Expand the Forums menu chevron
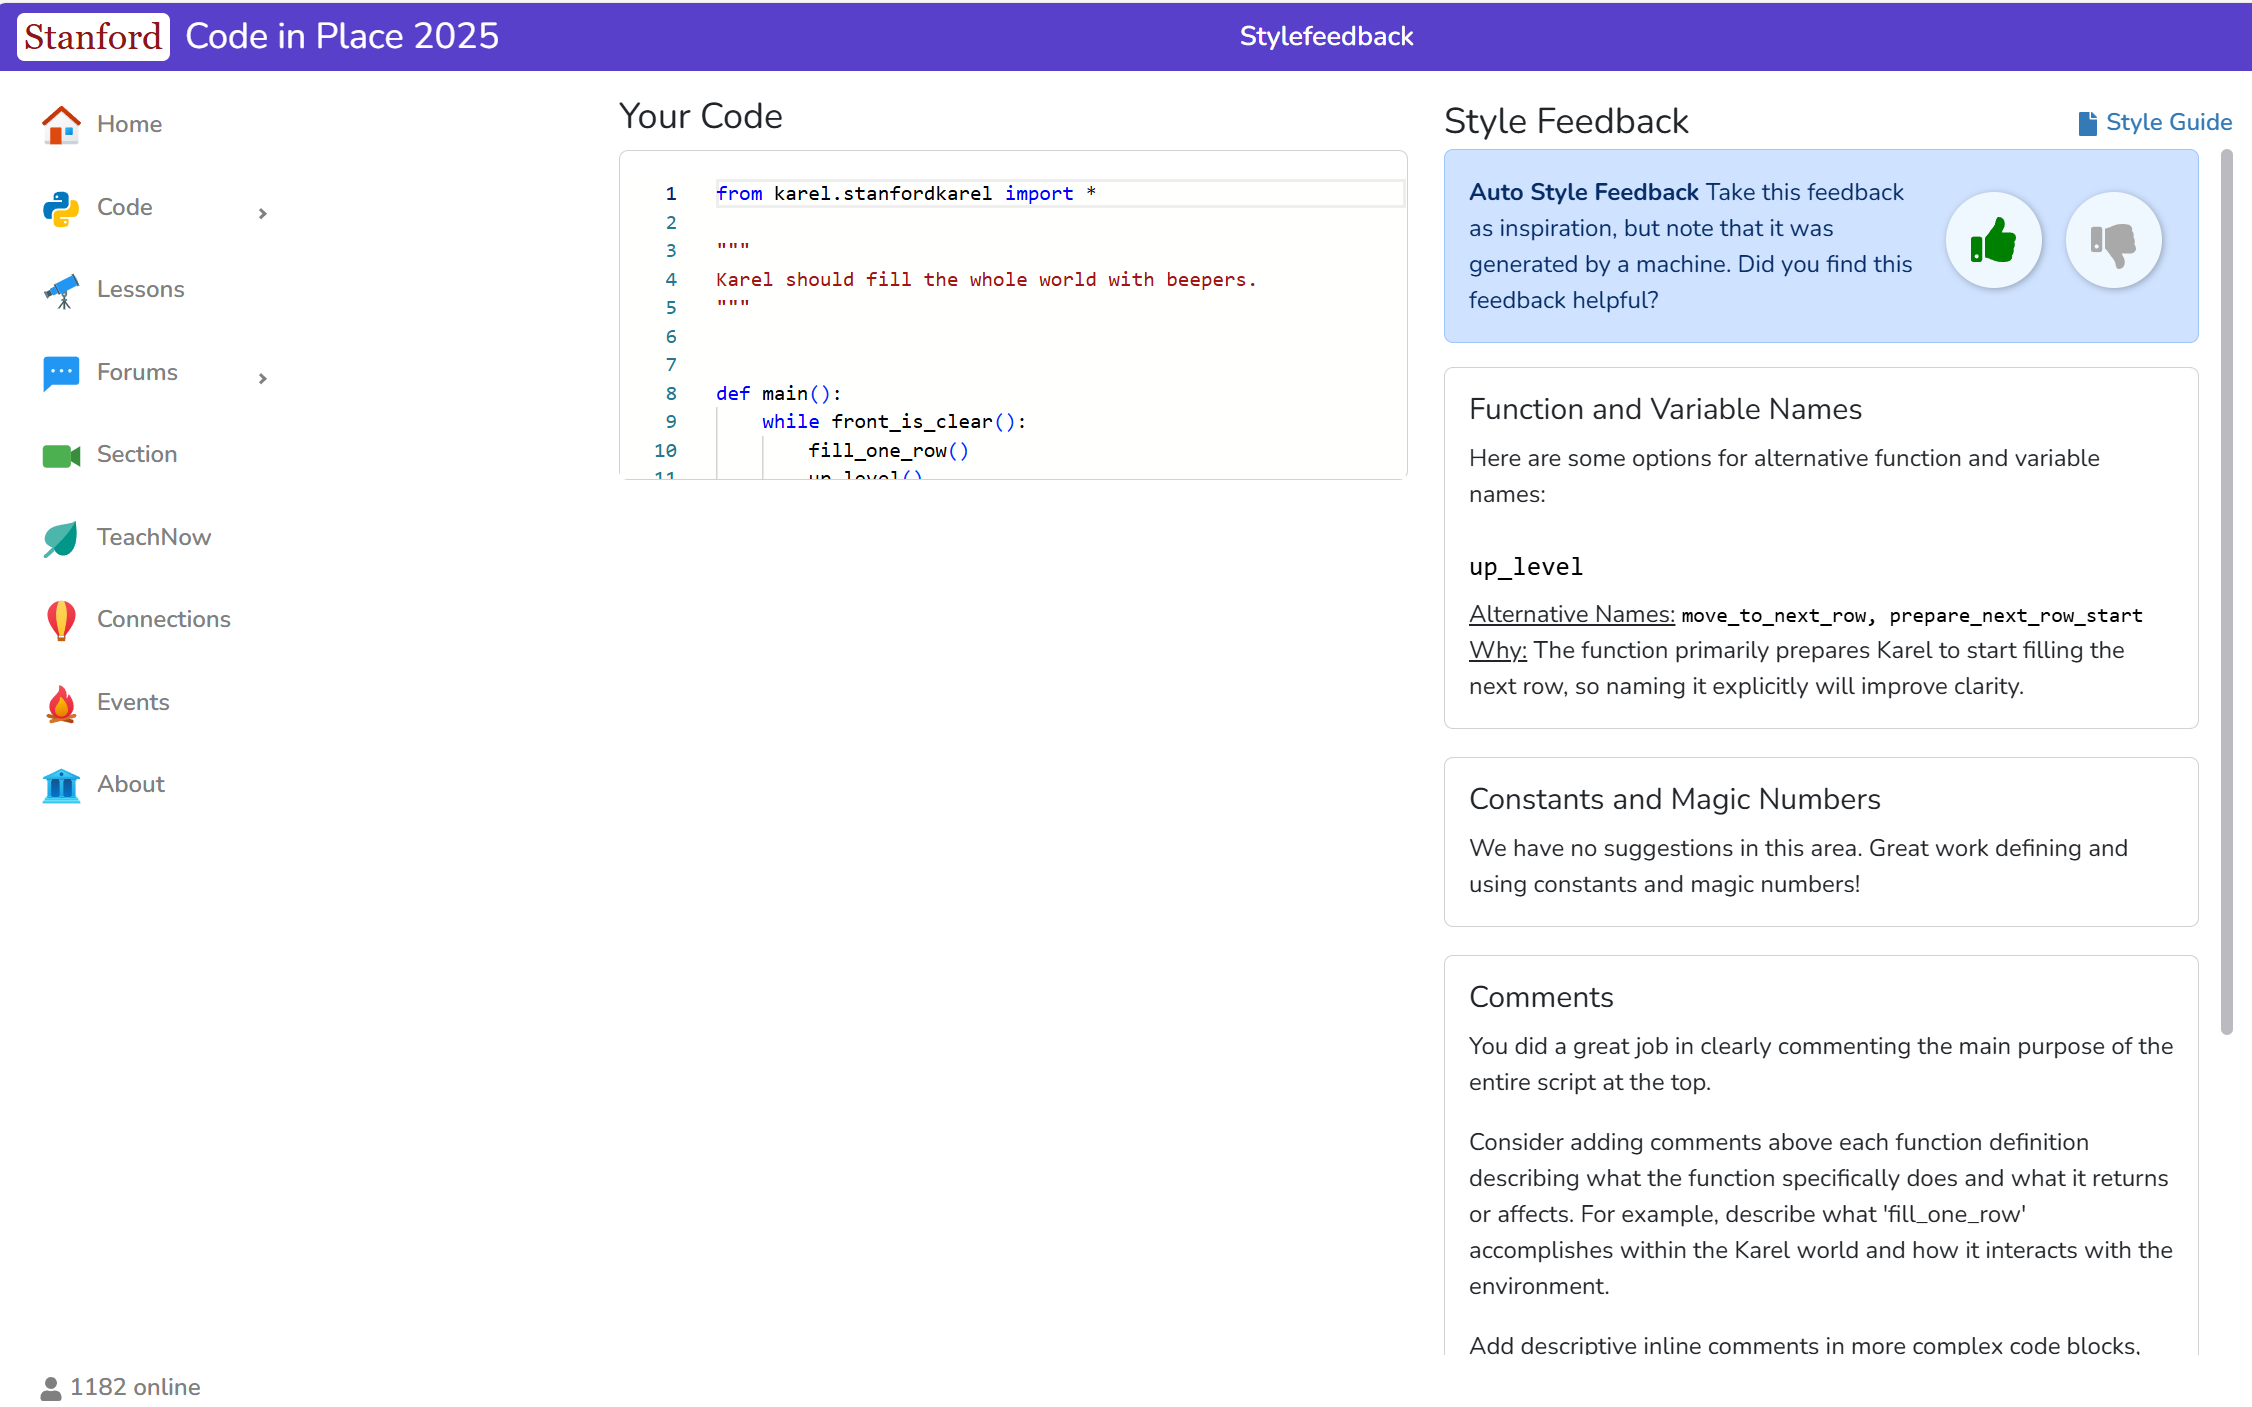This screenshot has height=1407, width=2252. pyautogui.click(x=263, y=378)
